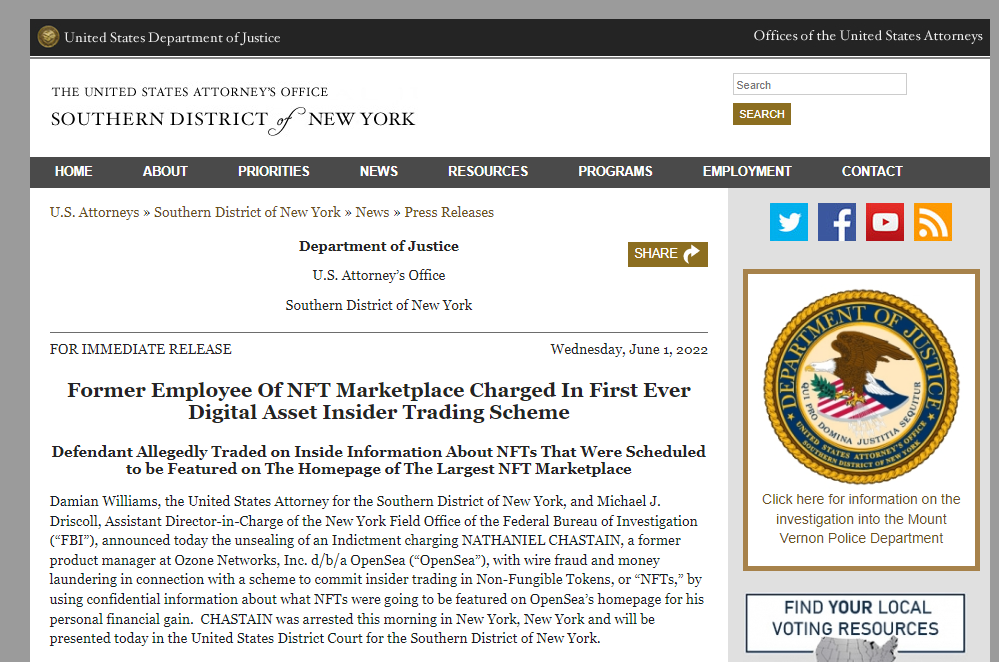Viewport: 999px width, 662px height.
Task: Open the RSS feed icon
Action: click(933, 222)
